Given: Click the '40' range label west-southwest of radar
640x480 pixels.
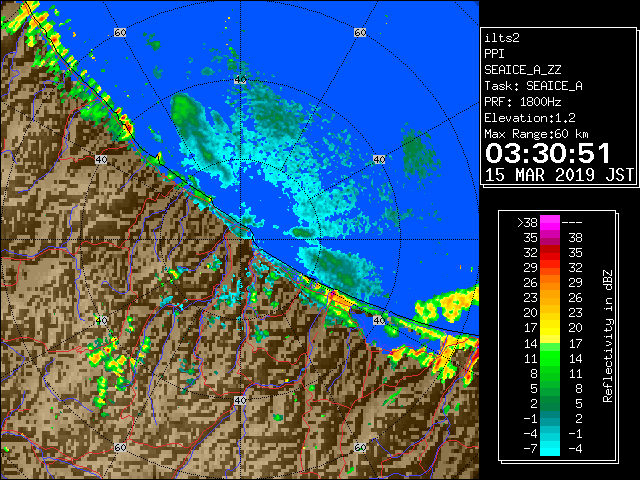Looking at the screenshot, I should pos(101,320).
